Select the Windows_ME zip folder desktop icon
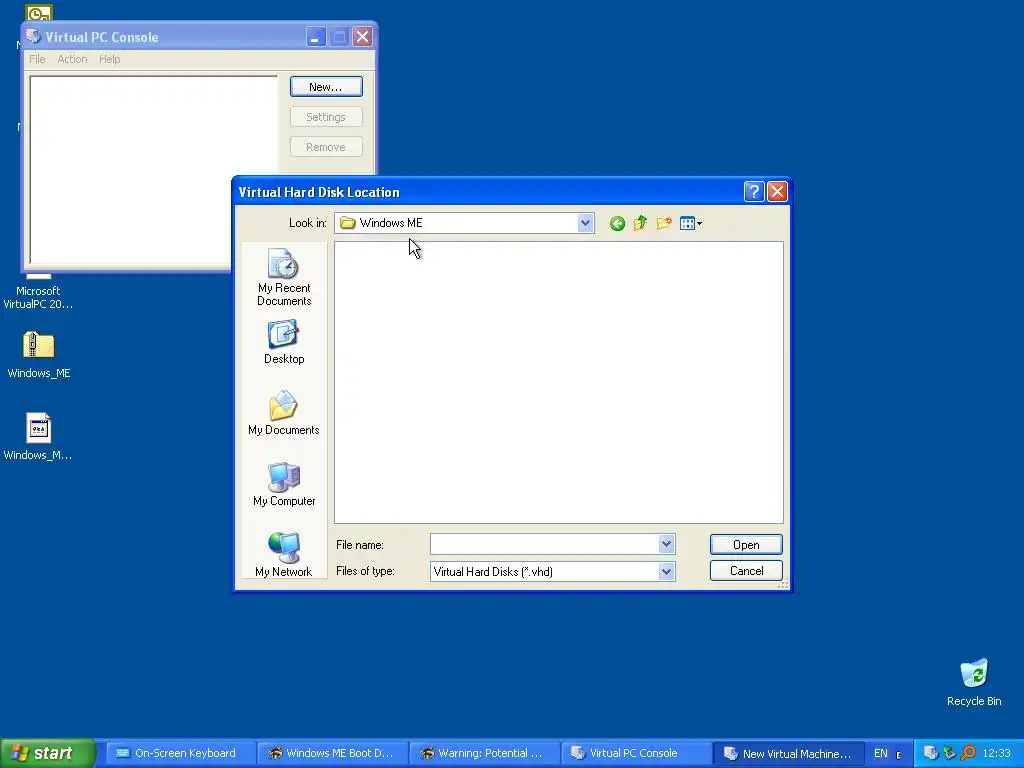The height and width of the screenshot is (768, 1024). point(39,355)
